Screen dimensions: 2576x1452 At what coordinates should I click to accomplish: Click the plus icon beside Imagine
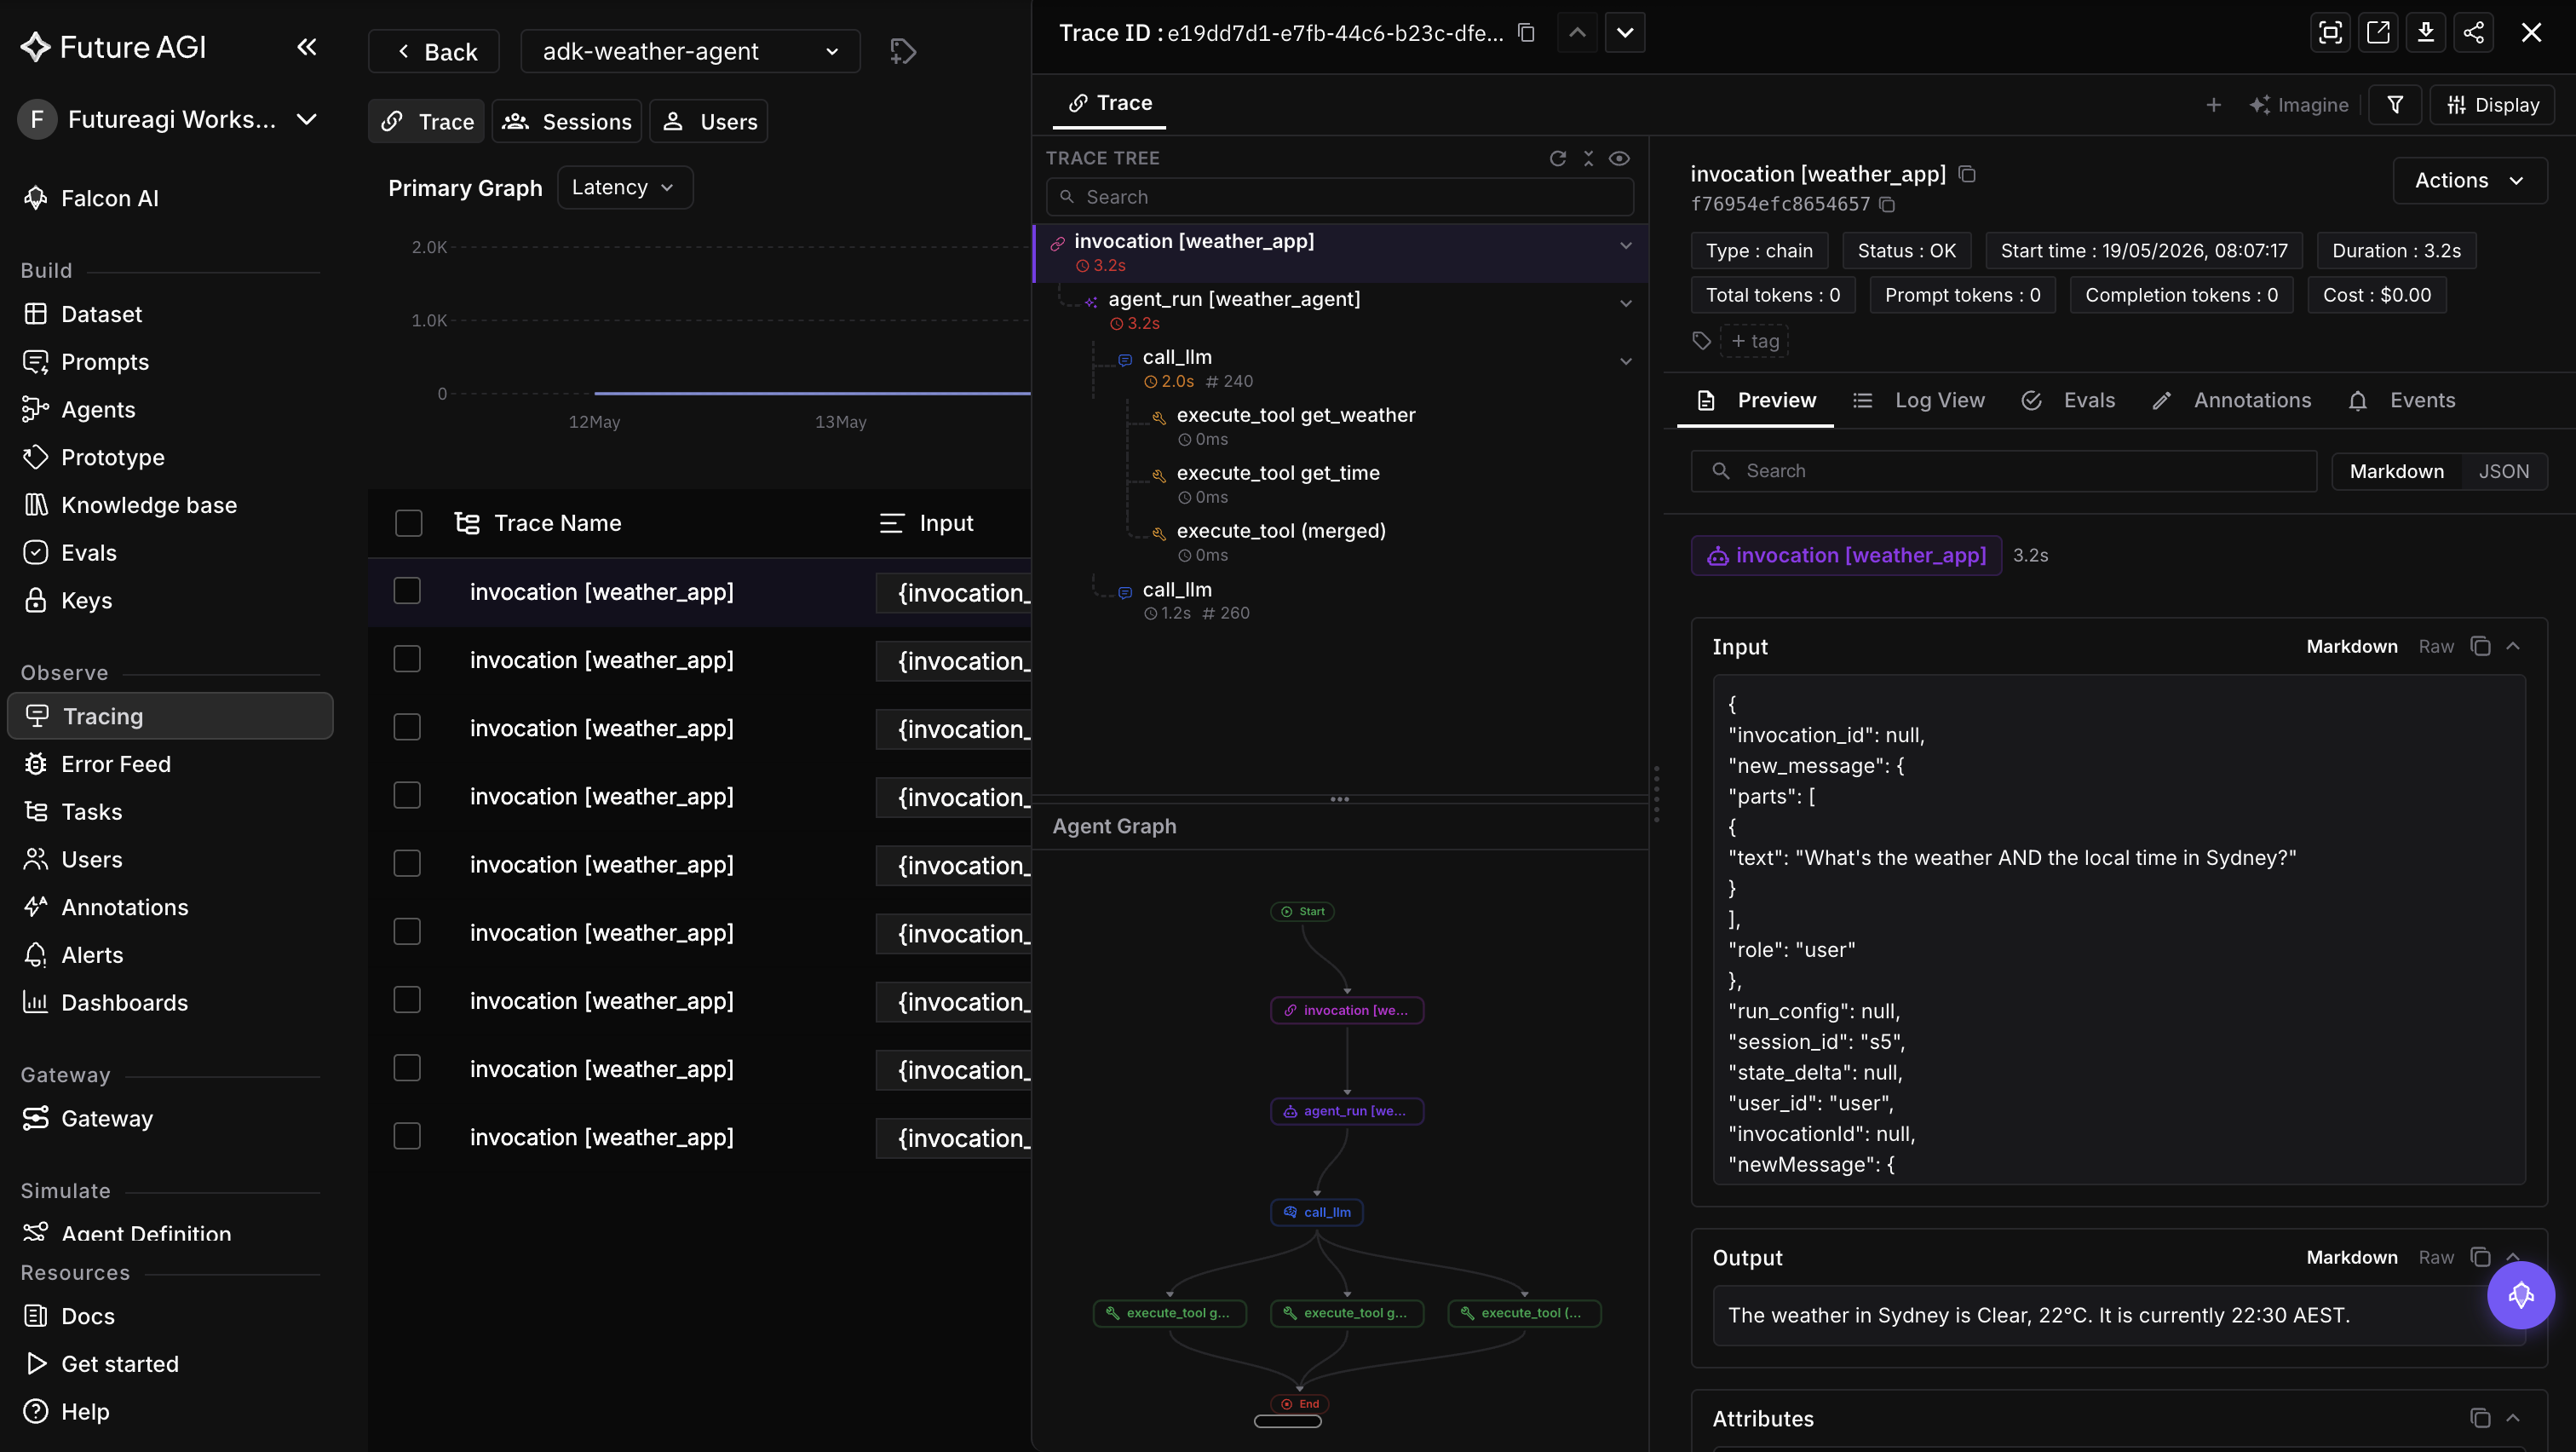2214,105
